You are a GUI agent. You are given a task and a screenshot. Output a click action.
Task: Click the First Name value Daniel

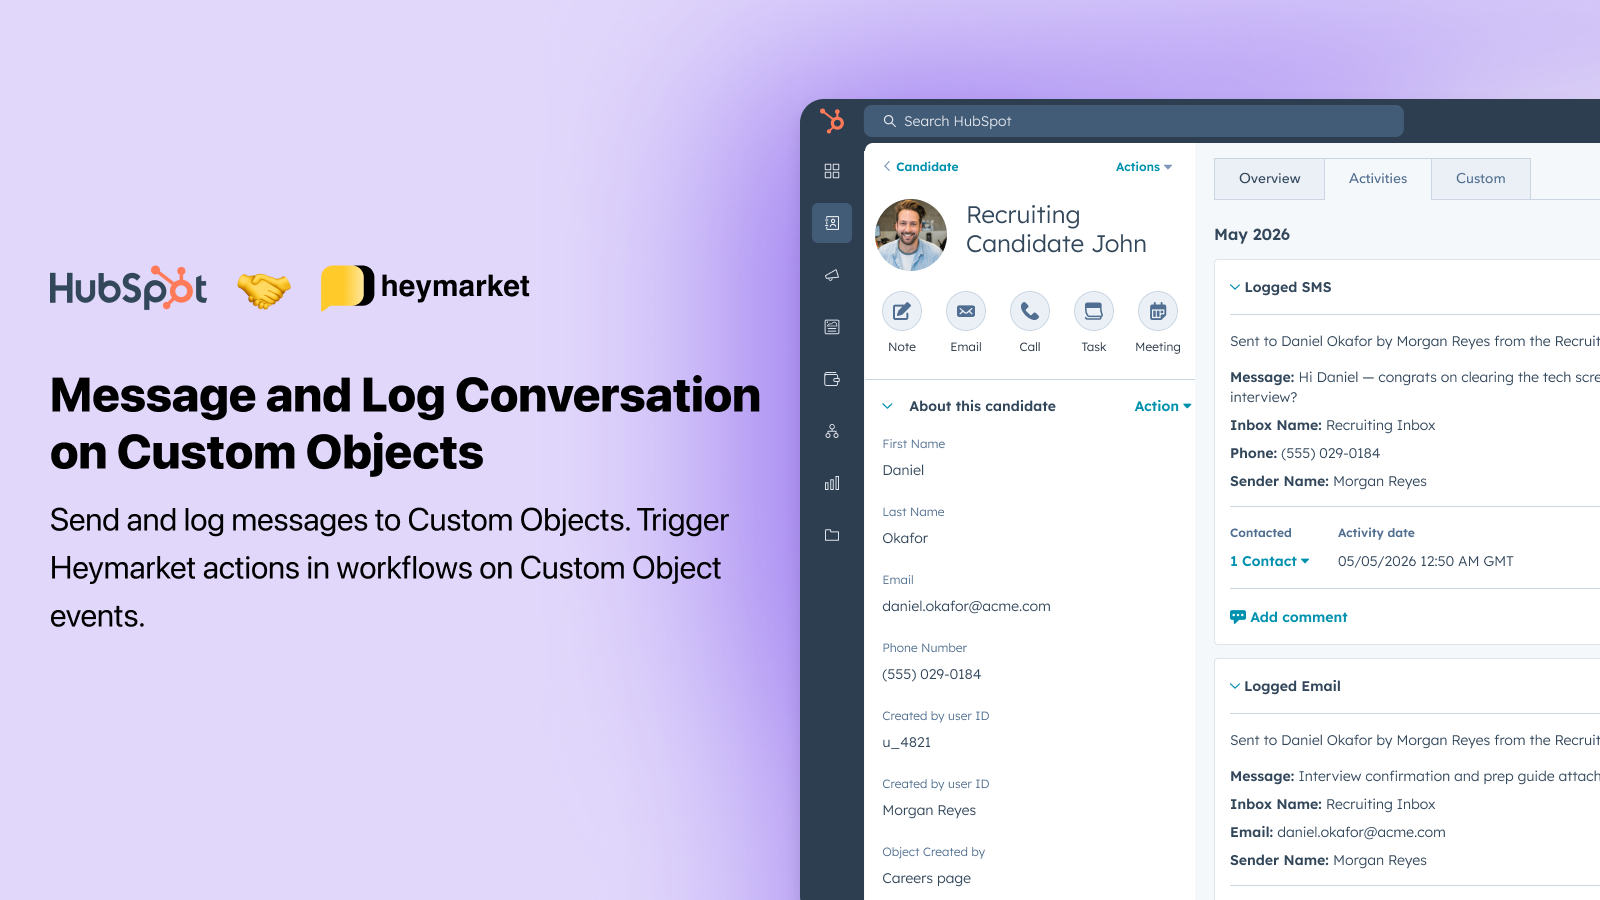pos(903,470)
